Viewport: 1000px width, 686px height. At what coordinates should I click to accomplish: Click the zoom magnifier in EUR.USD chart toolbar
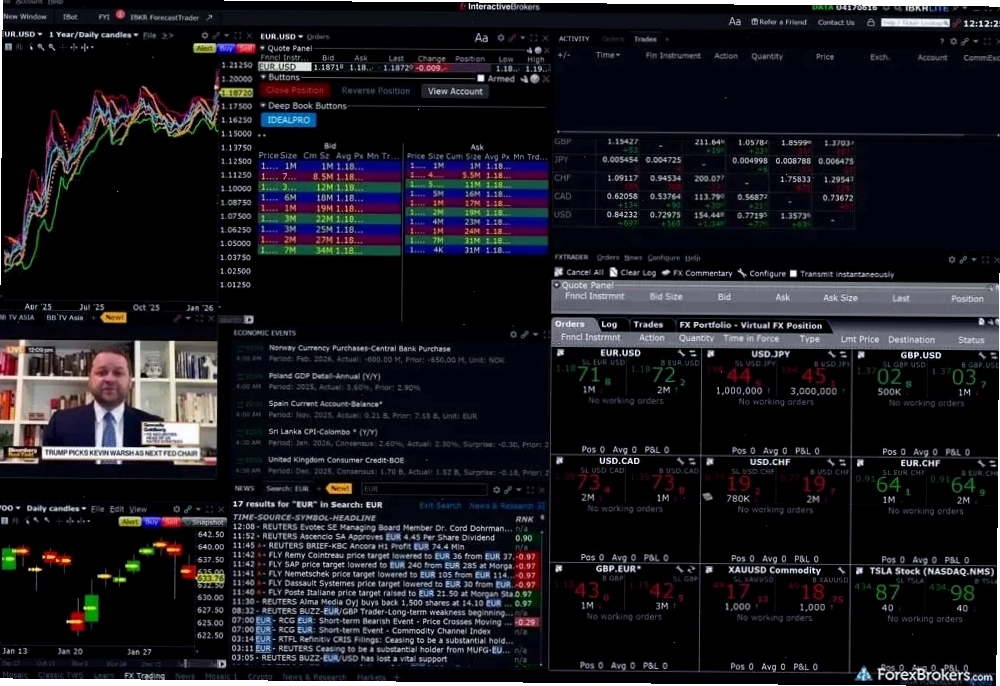(41, 47)
